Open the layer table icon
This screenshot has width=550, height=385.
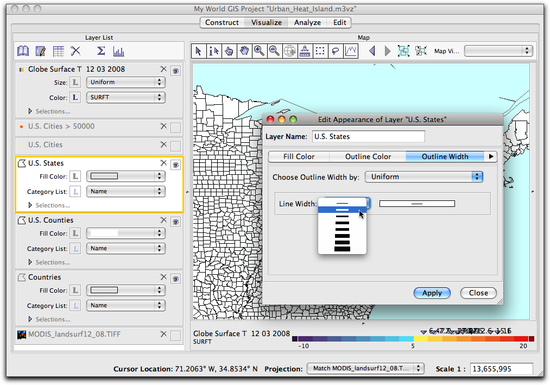click(58, 51)
